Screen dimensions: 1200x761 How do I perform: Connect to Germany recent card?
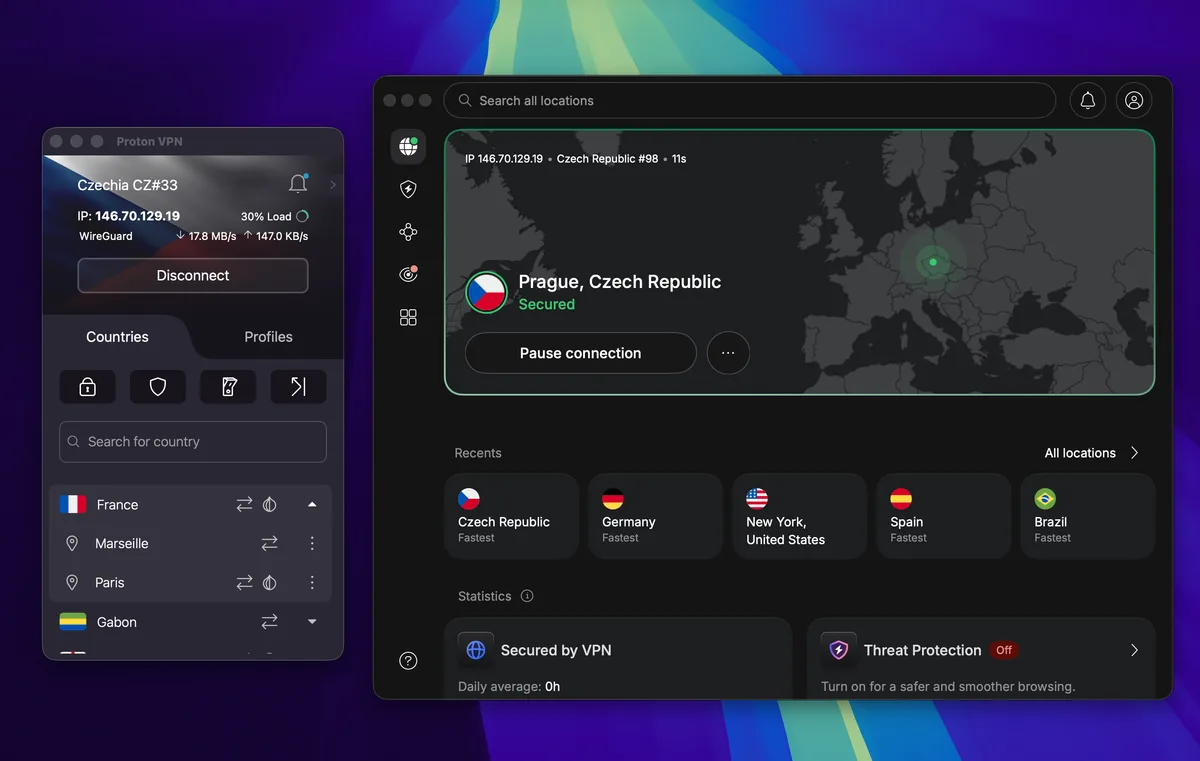tap(655, 516)
